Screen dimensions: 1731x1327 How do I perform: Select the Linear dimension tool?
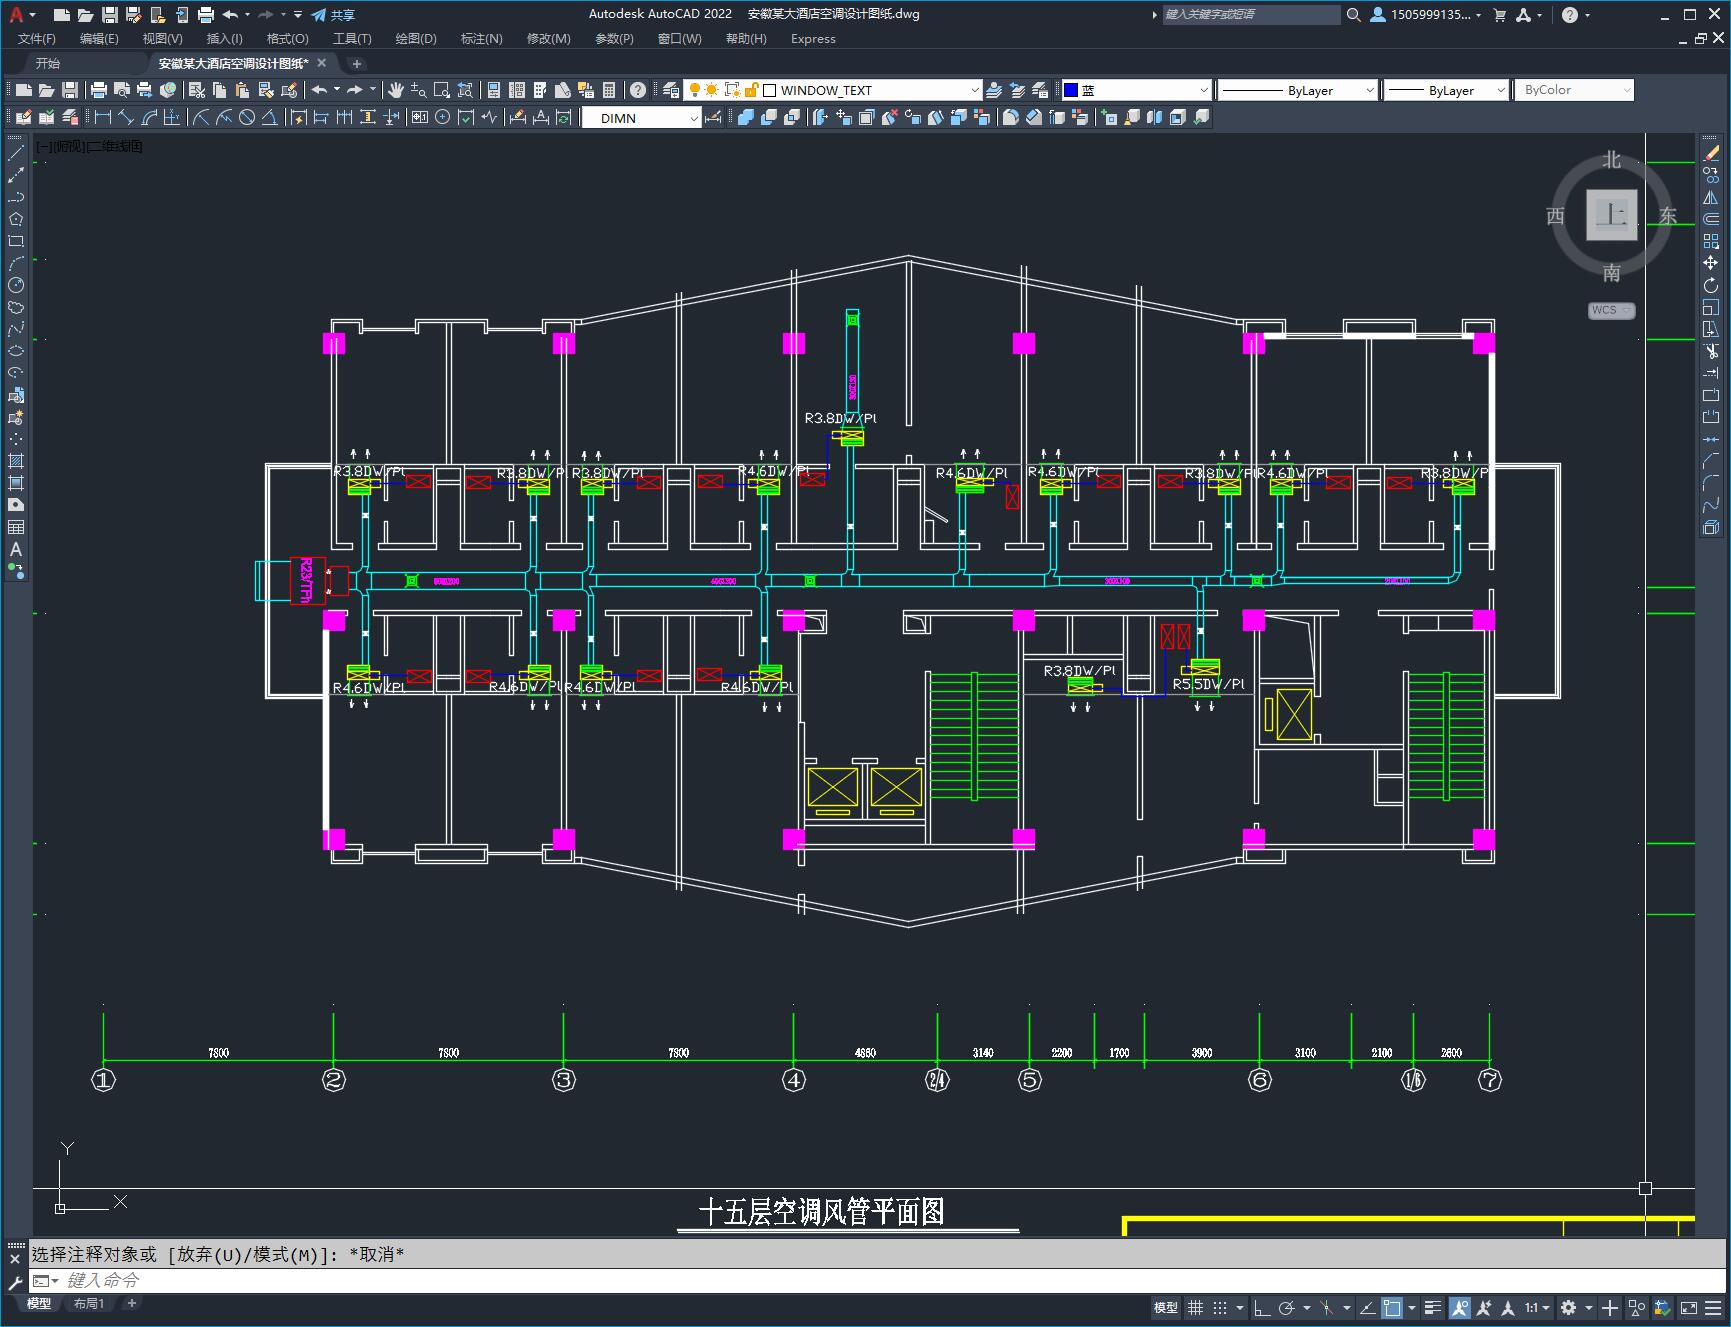click(x=102, y=118)
